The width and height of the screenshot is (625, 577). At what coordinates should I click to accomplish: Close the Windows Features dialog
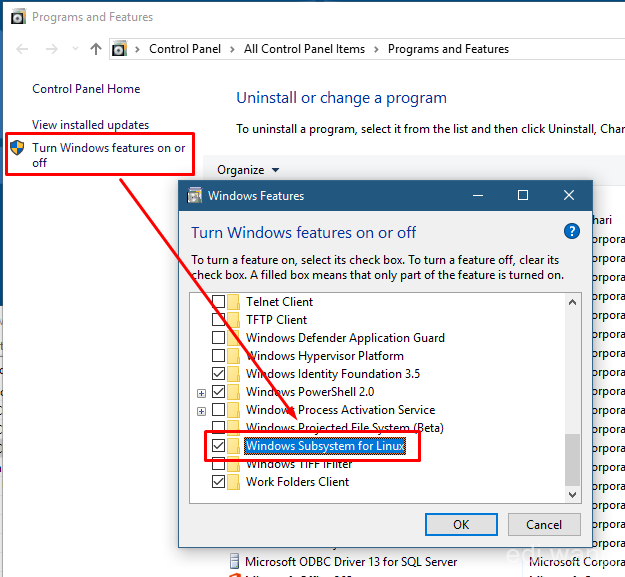[569, 195]
